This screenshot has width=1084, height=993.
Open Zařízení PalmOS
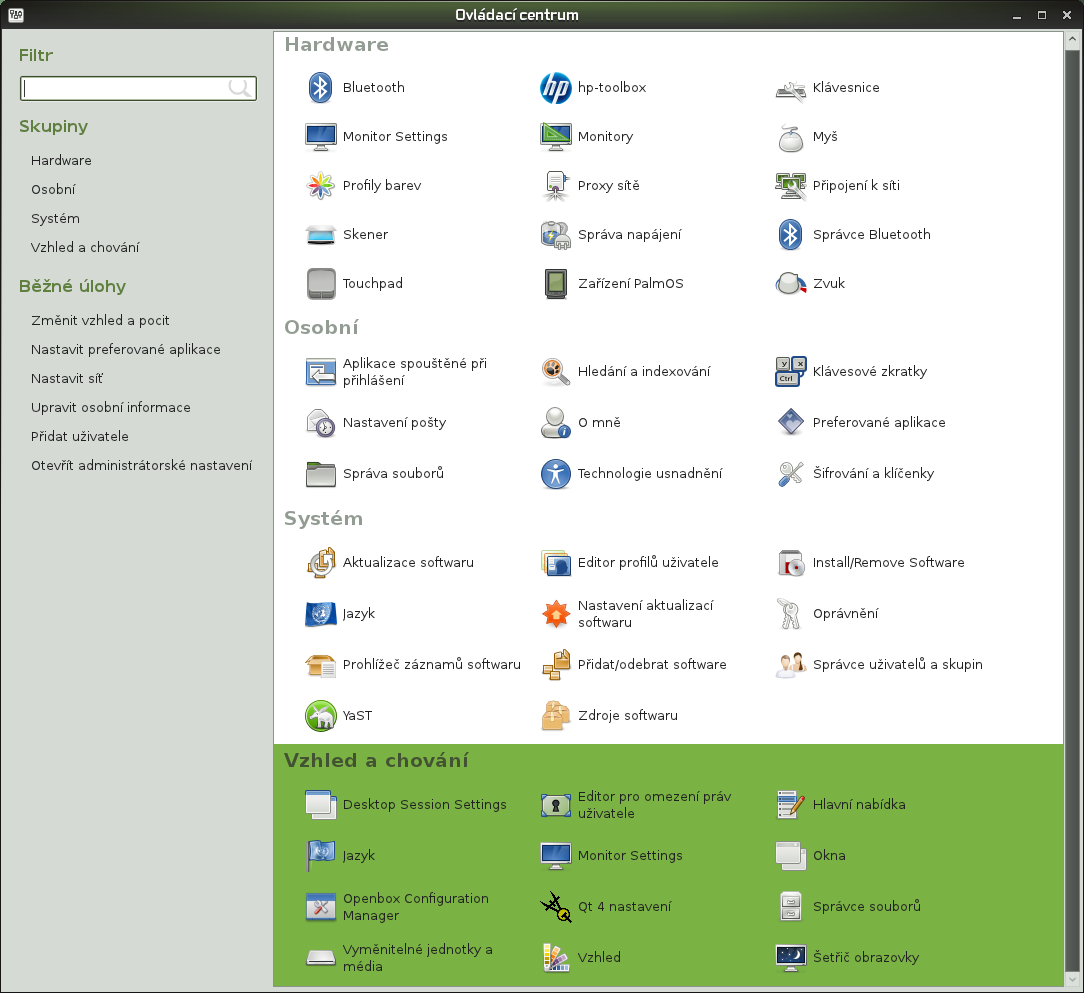coord(555,284)
